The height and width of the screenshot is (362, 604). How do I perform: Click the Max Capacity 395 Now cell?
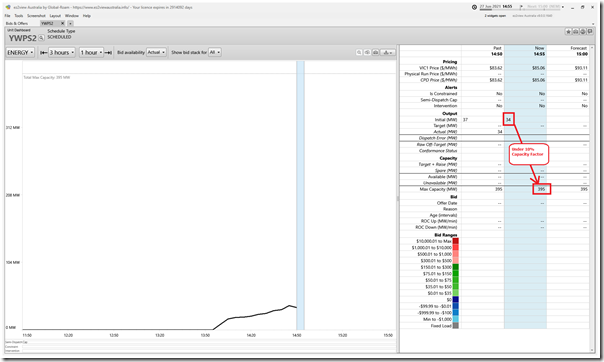[x=542, y=189]
